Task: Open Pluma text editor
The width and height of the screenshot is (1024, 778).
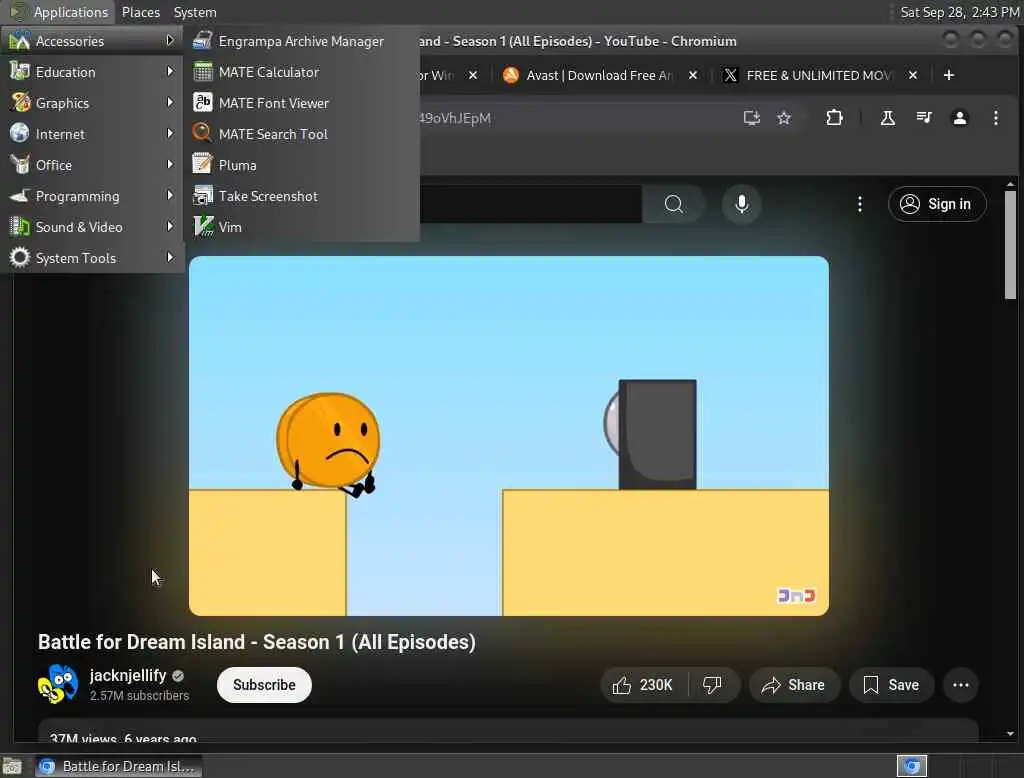Action: (x=301, y=165)
